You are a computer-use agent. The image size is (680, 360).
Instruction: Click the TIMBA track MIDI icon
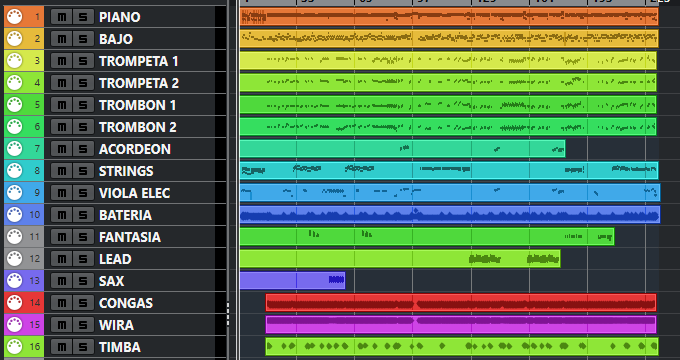pos(14,347)
